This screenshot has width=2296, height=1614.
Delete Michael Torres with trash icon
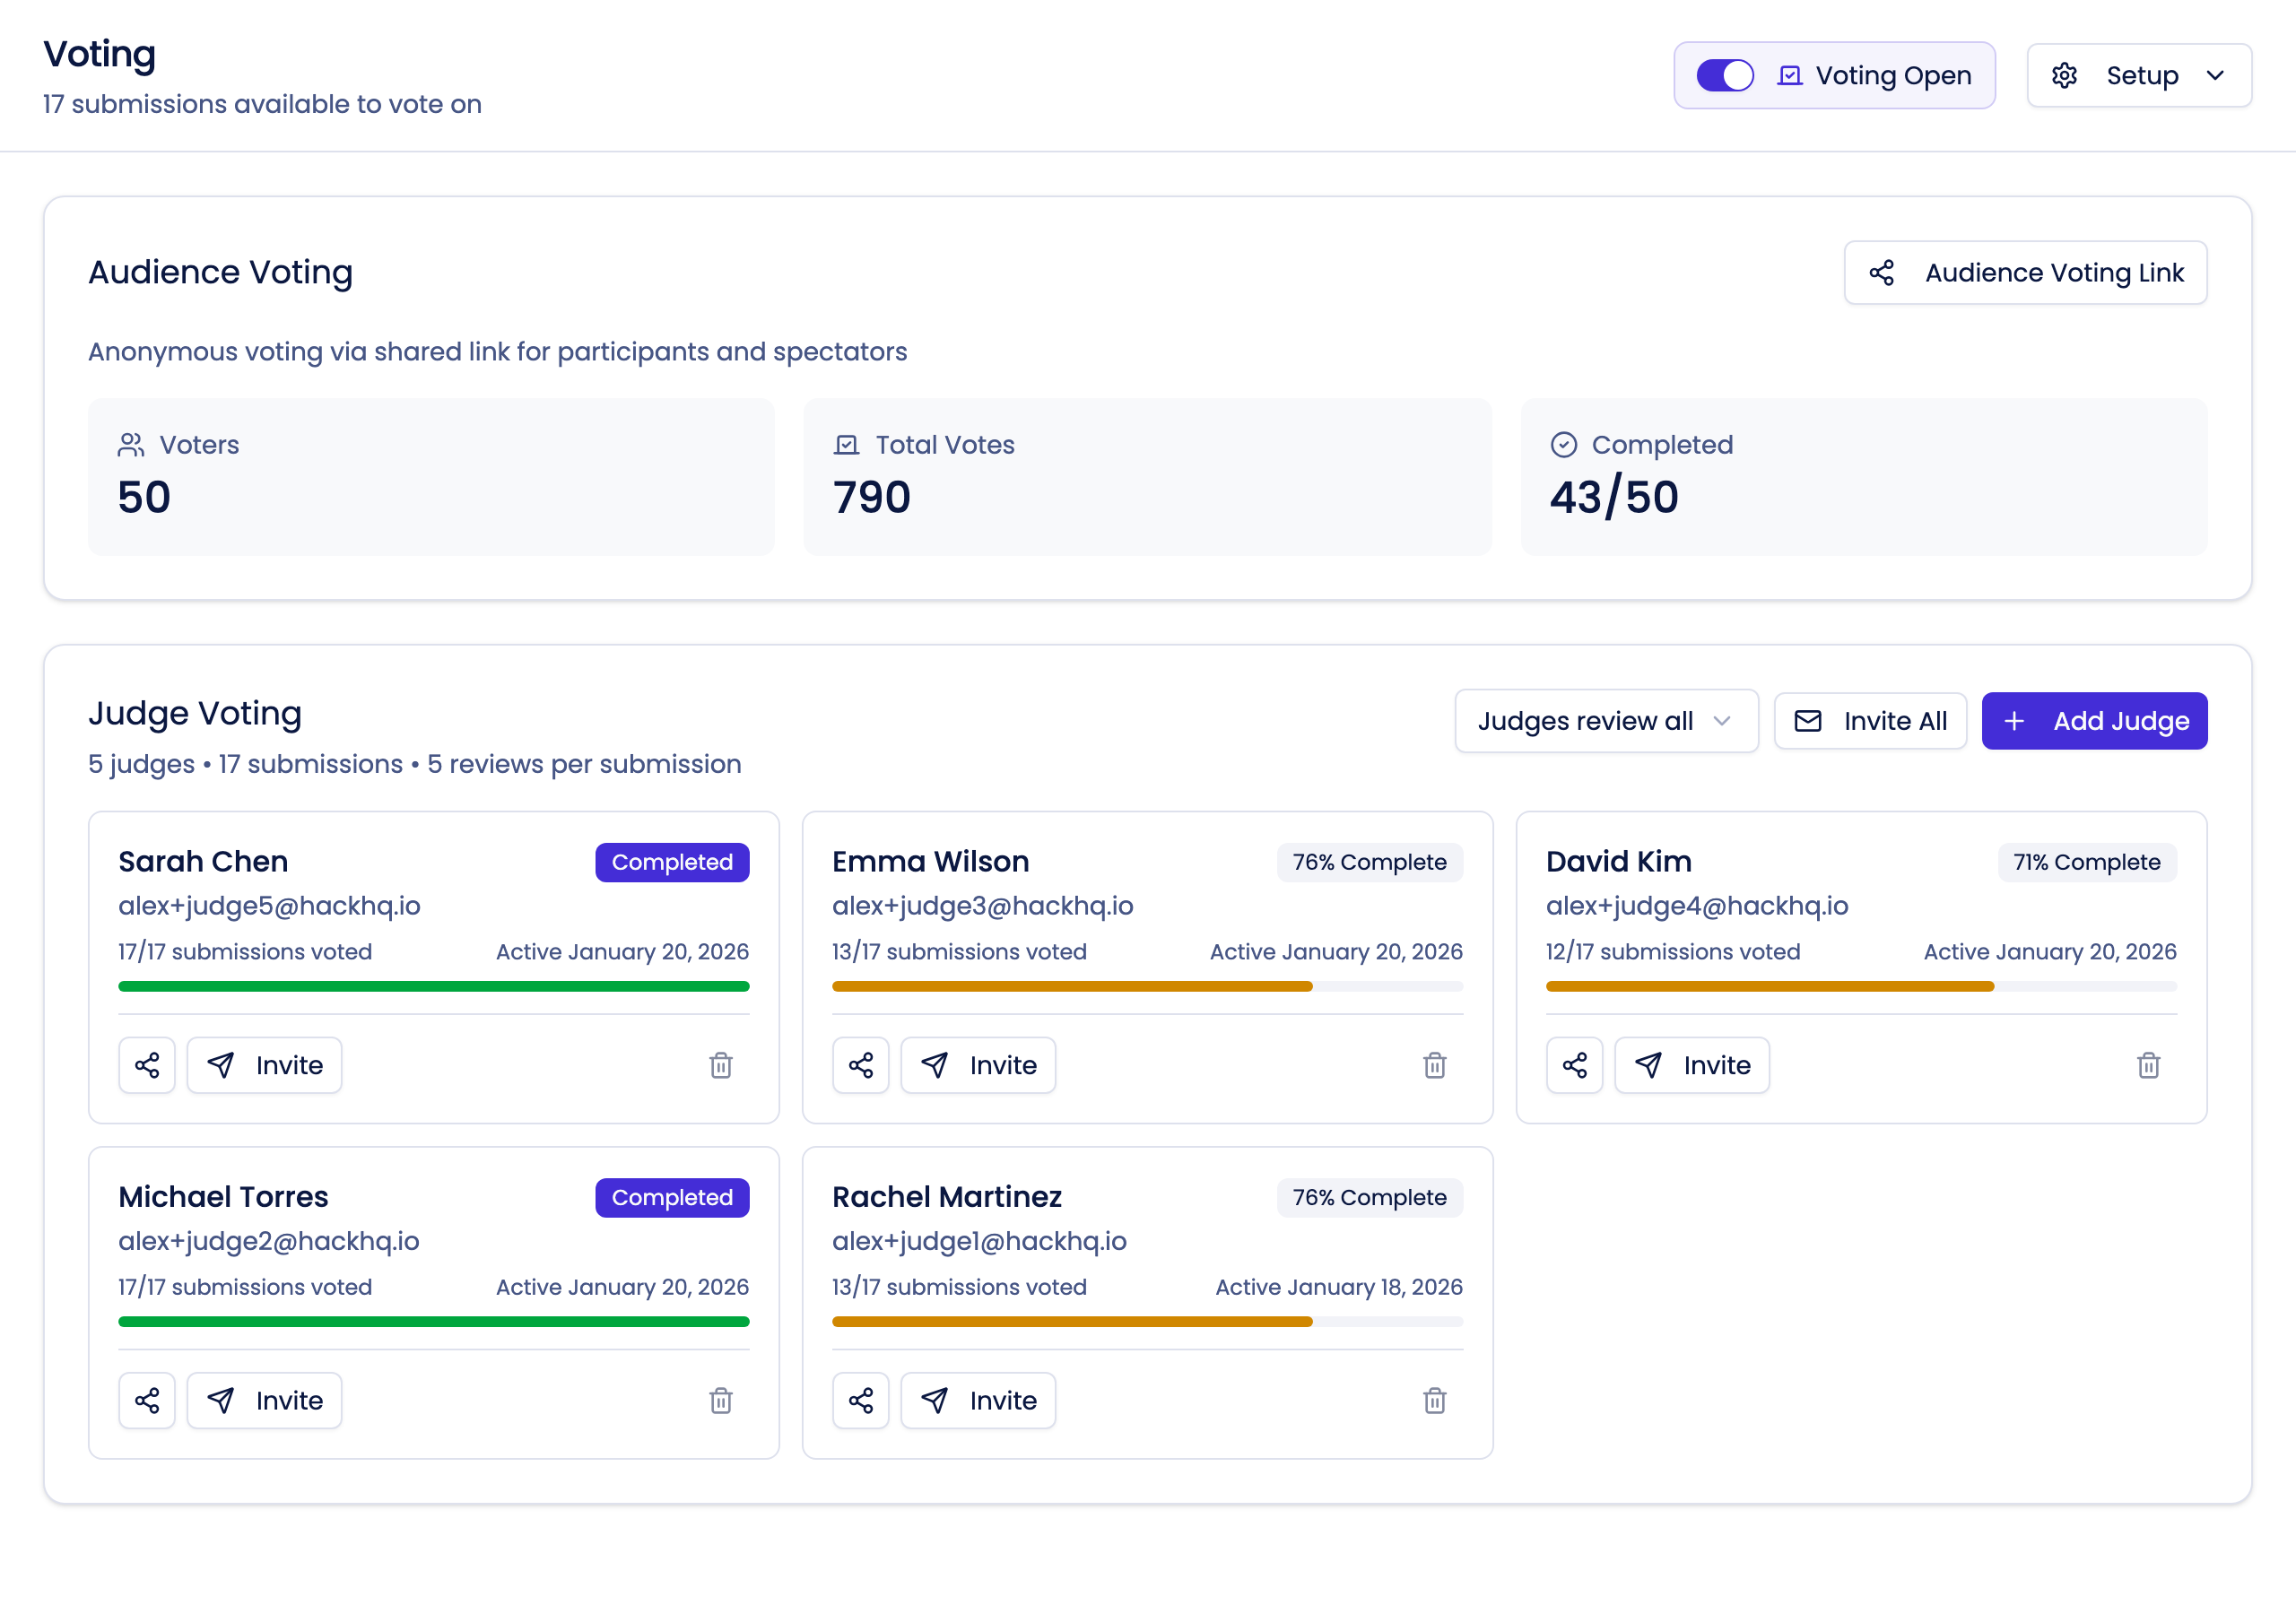tap(720, 1400)
